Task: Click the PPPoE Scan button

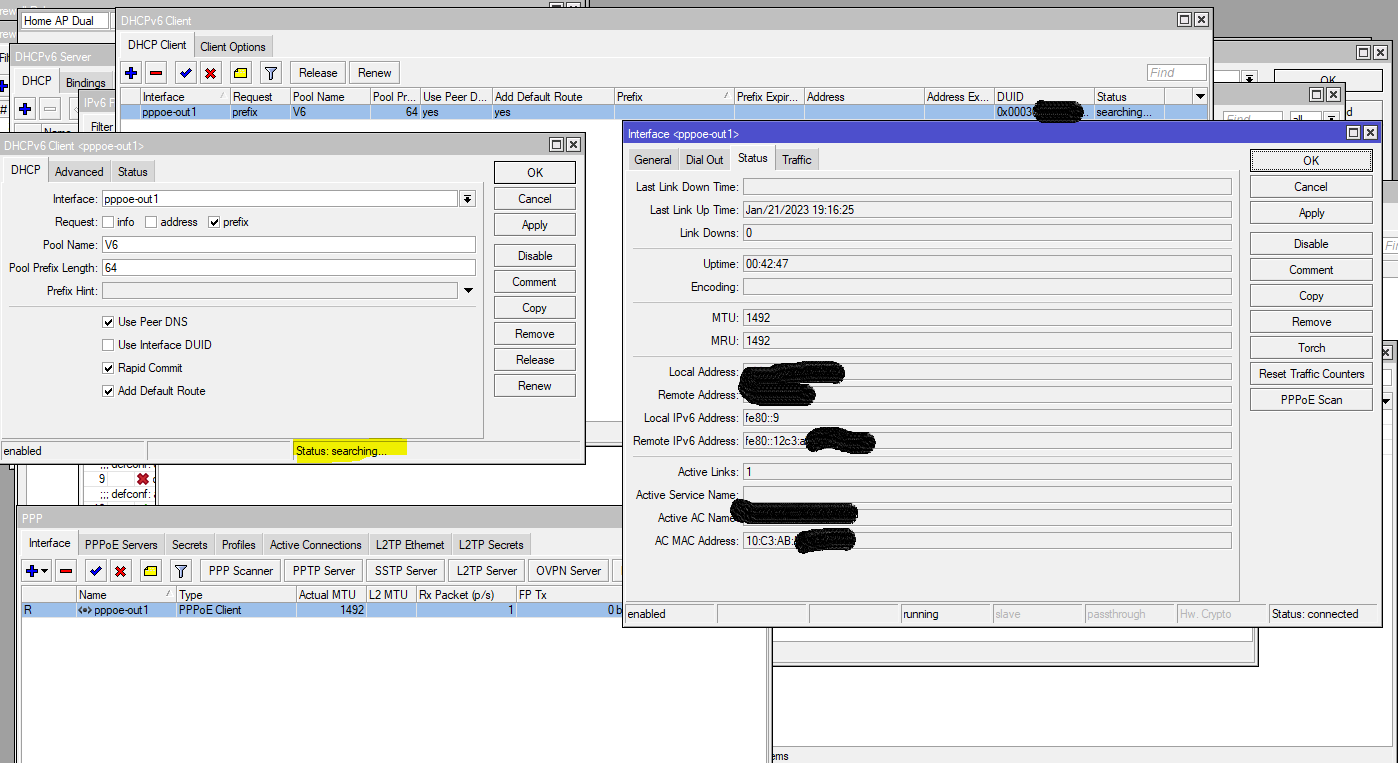Action: point(1311,400)
